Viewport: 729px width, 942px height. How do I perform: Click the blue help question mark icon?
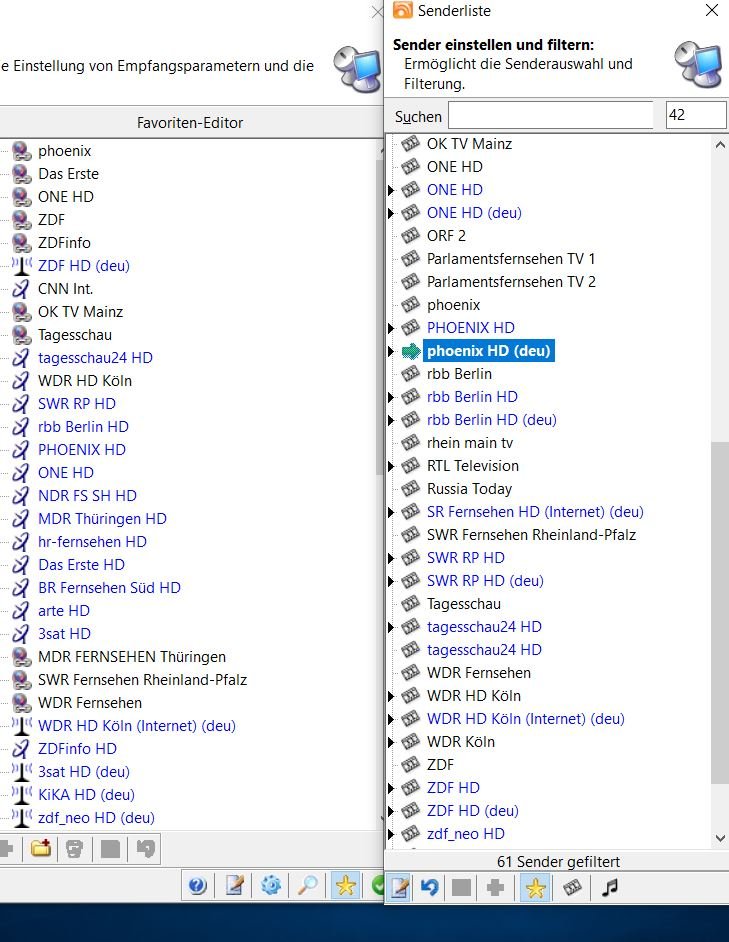pyautogui.click(x=197, y=886)
